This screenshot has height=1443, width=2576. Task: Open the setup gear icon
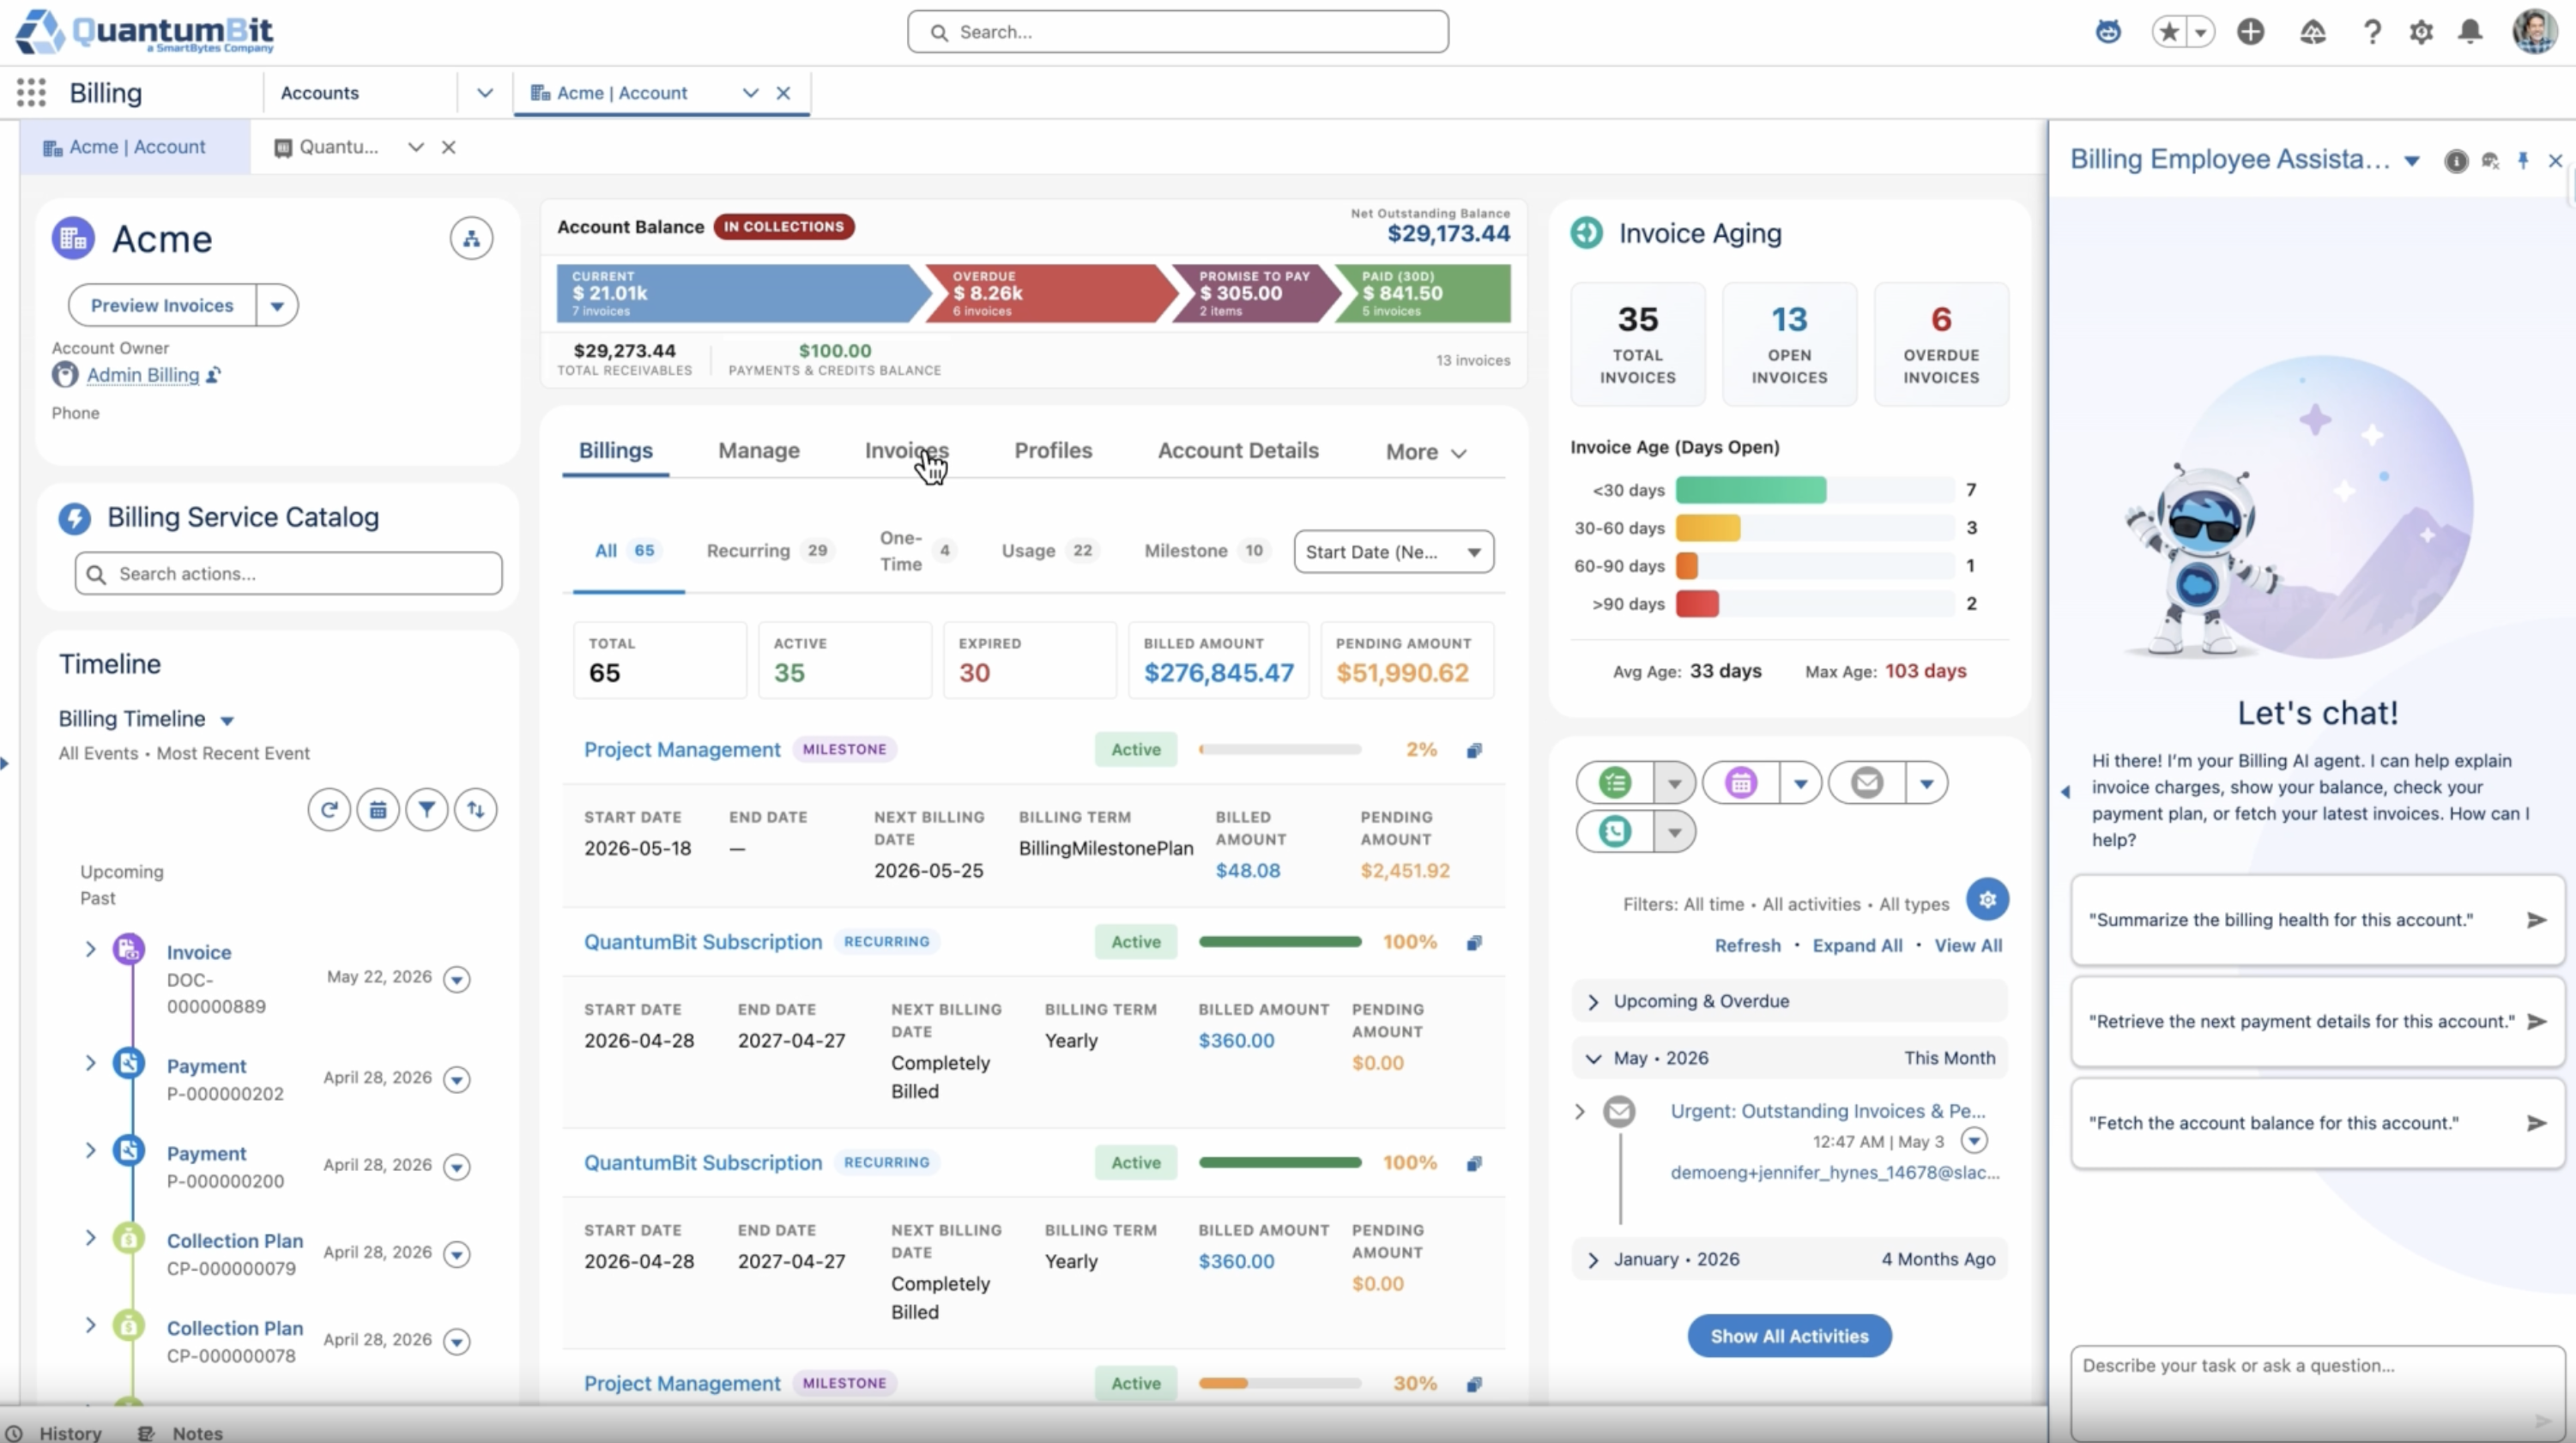2421,32
